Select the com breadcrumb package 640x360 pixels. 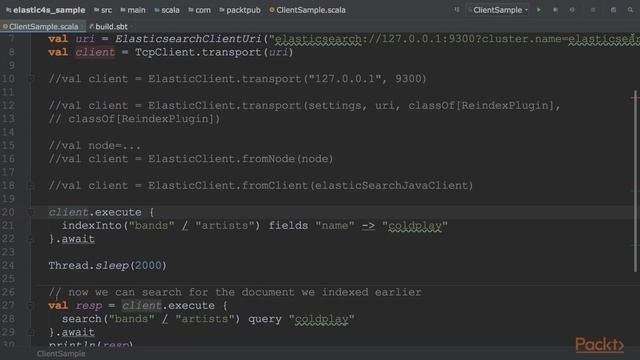click(200, 10)
